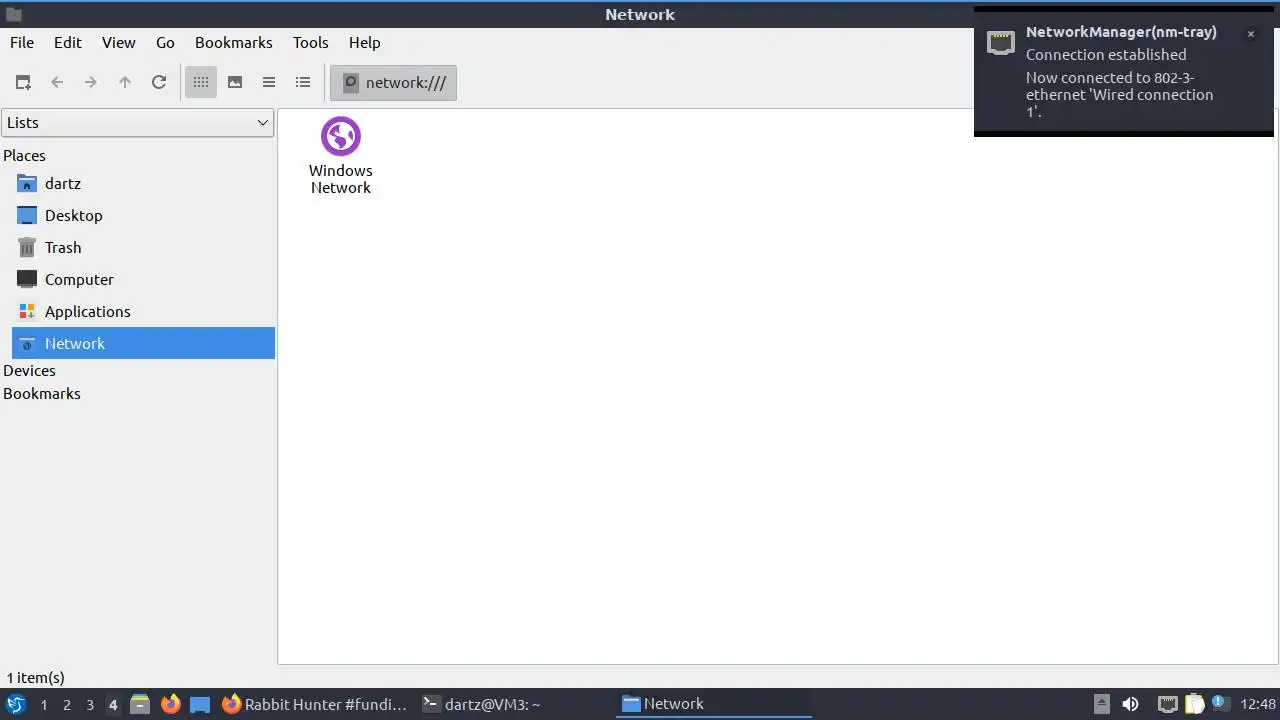This screenshot has width=1280, height=720.
Task: Switch to compact list view
Action: (269, 82)
